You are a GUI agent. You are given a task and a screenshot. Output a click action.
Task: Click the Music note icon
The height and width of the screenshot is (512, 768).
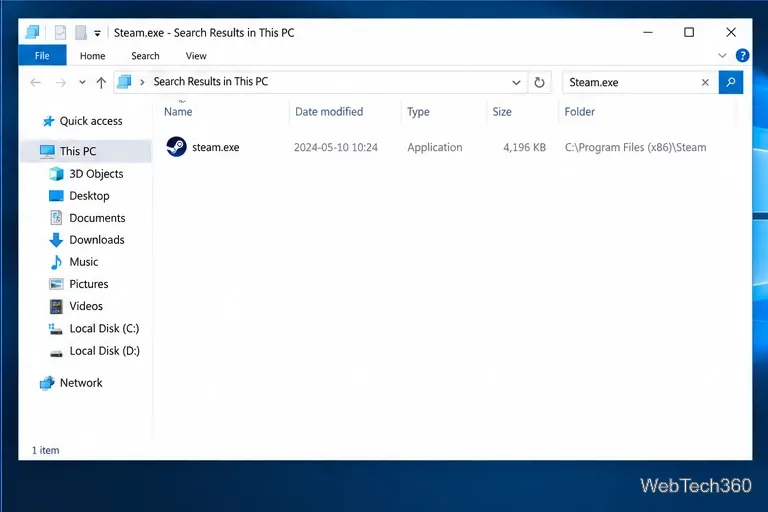tap(56, 262)
